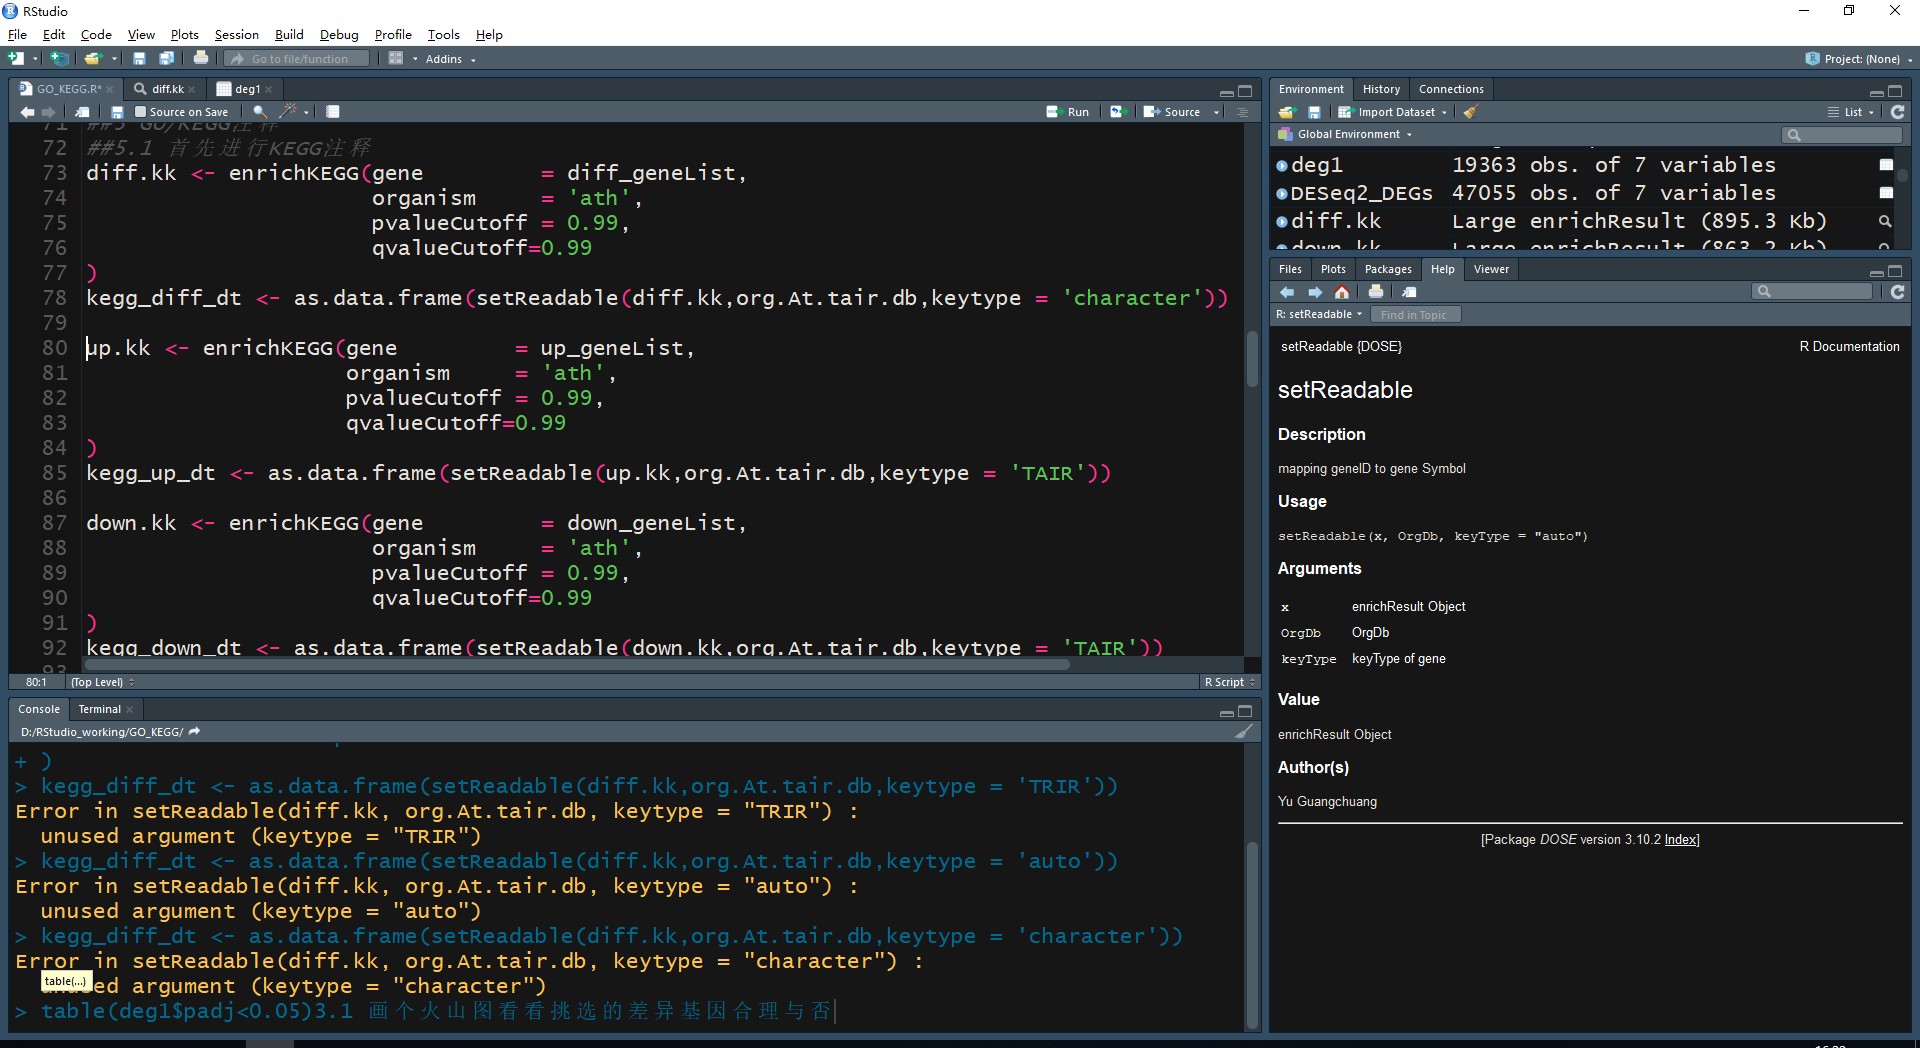Go forward to next source location

click(x=48, y=112)
